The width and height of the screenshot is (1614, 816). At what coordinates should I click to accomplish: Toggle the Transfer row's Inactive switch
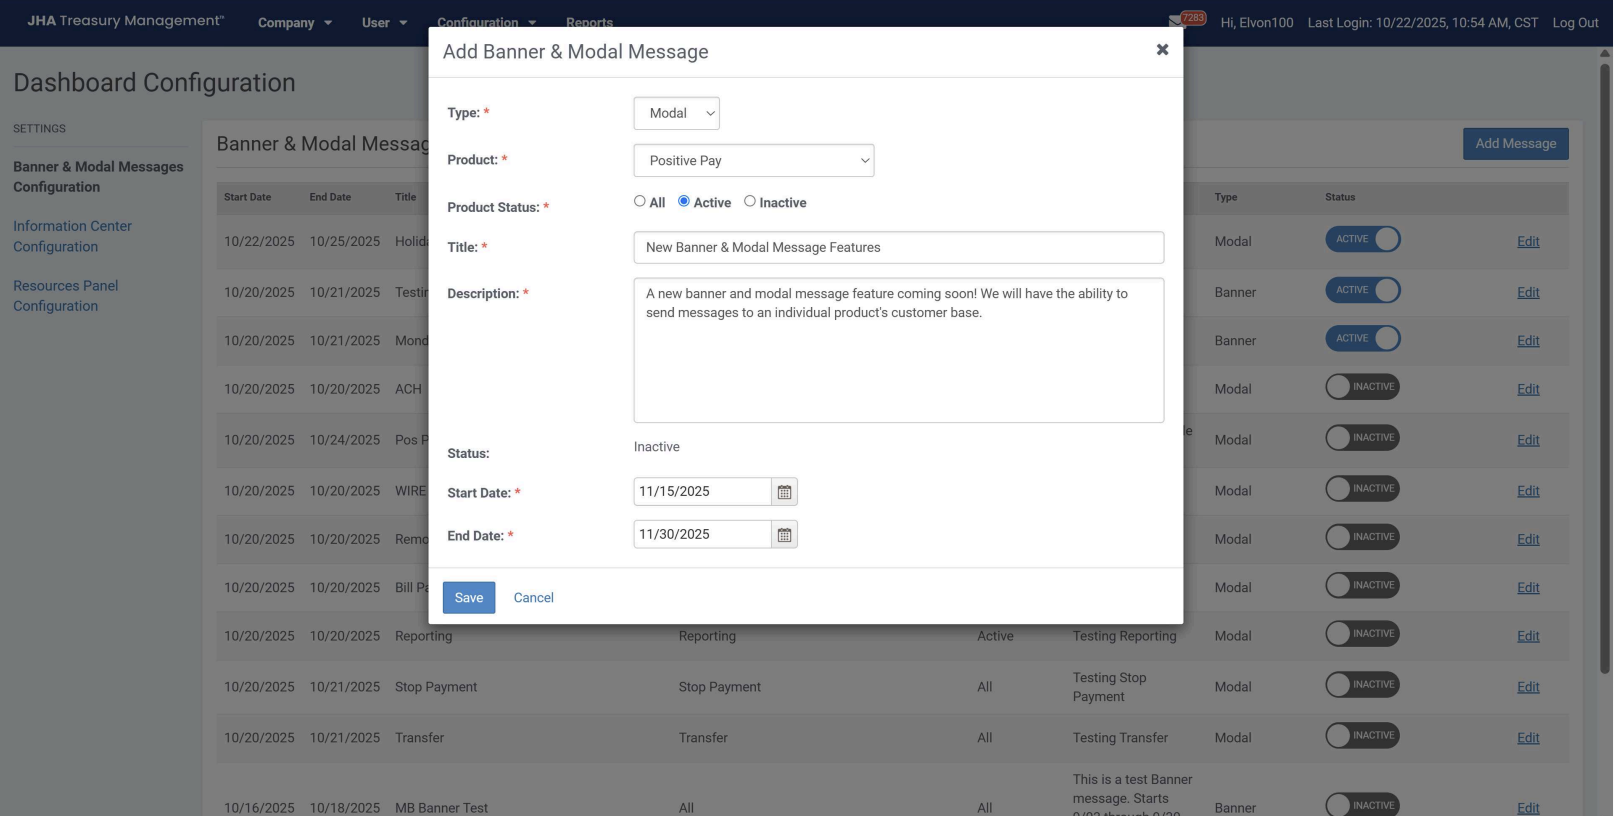[x=1362, y=736]
